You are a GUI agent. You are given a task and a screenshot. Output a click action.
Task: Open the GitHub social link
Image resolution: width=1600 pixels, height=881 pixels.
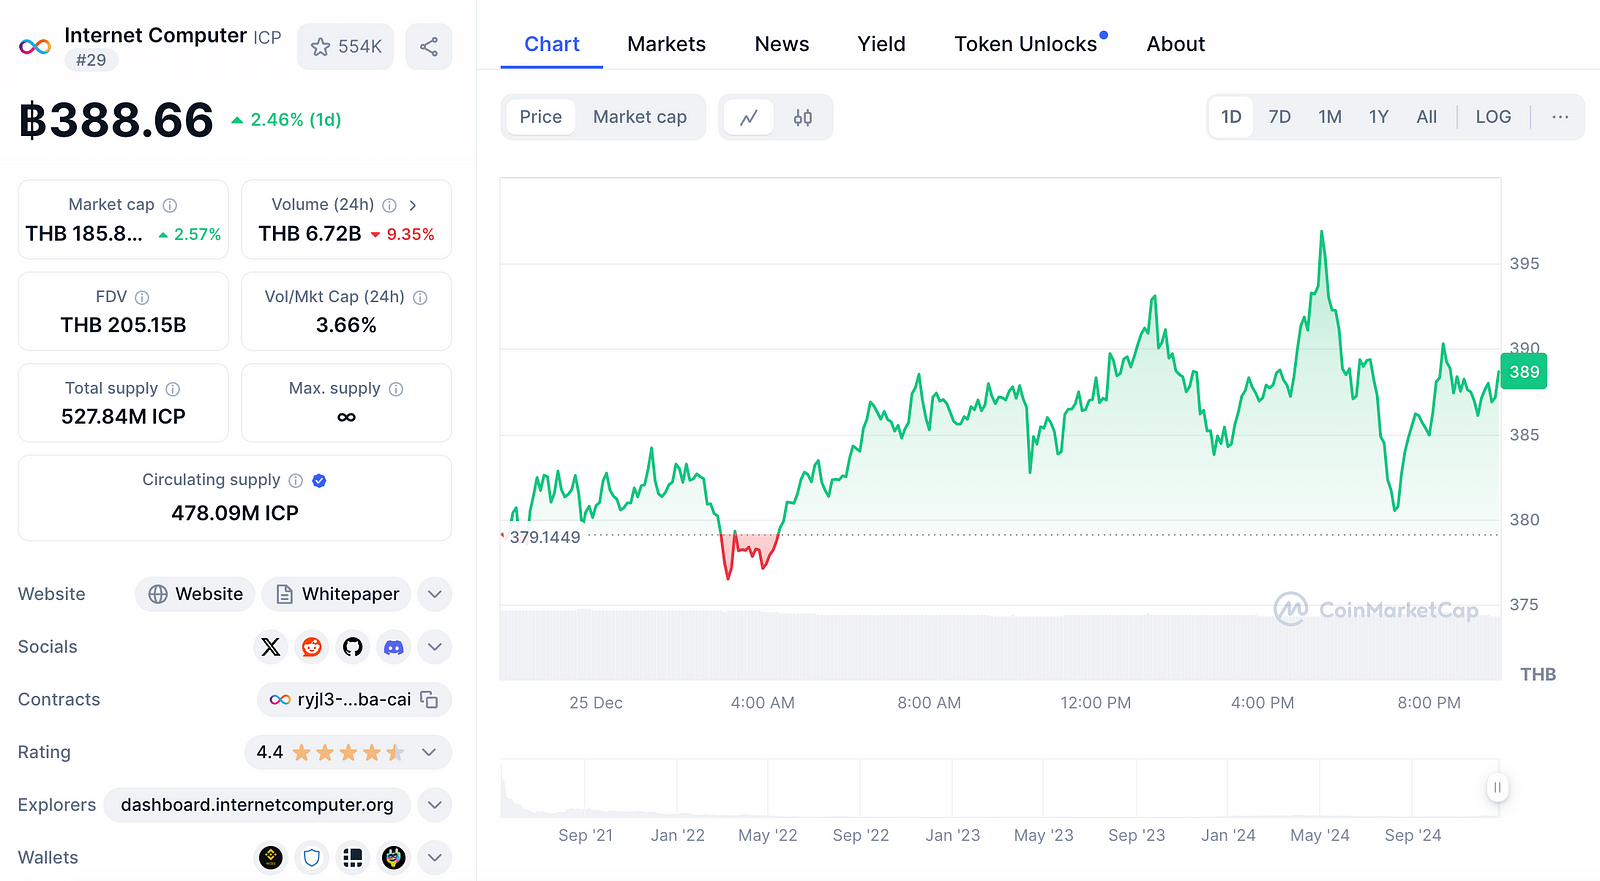pyautogui.click(x=353, y=647)
